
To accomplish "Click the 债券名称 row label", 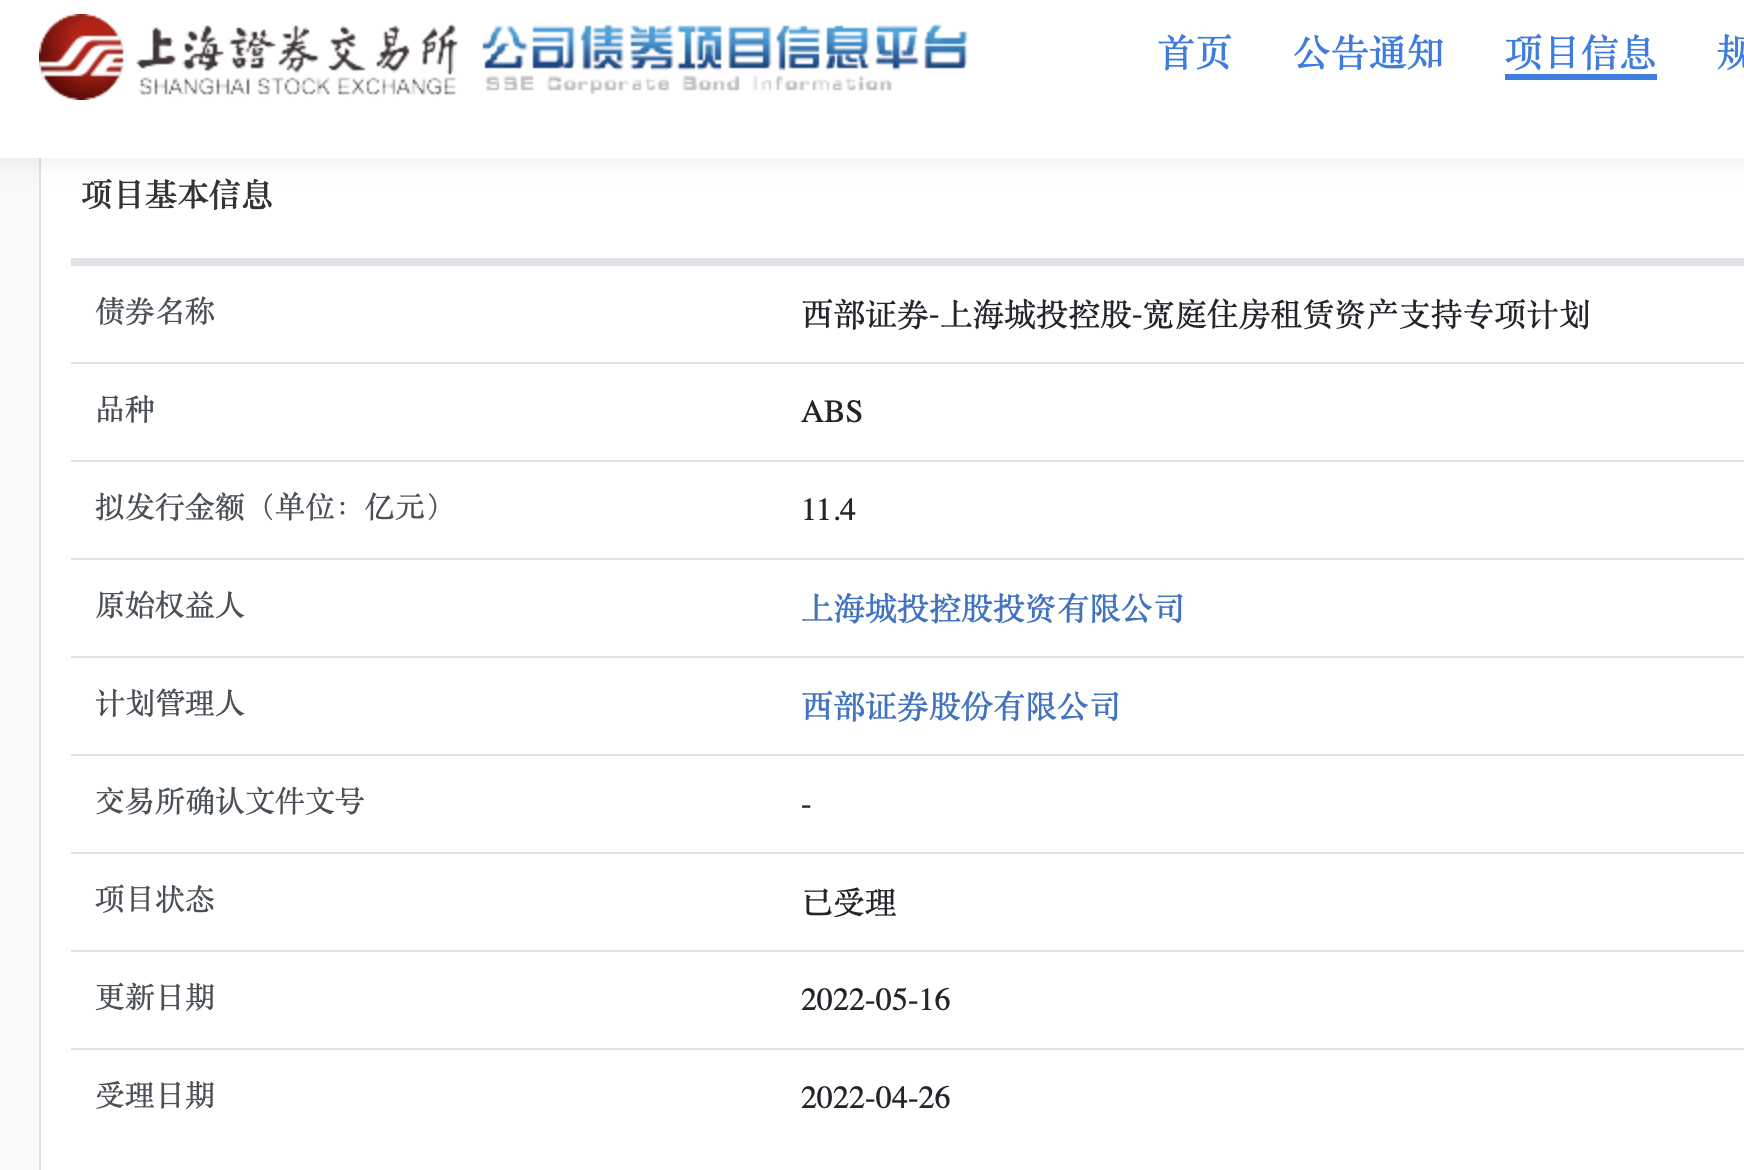I will click(155, 311).
